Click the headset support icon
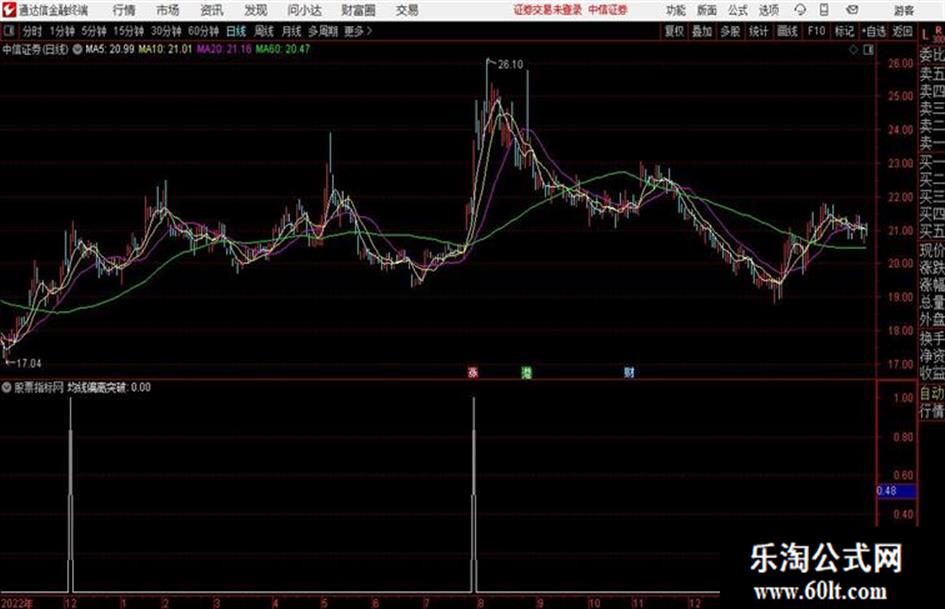 (x=800, y=10)
